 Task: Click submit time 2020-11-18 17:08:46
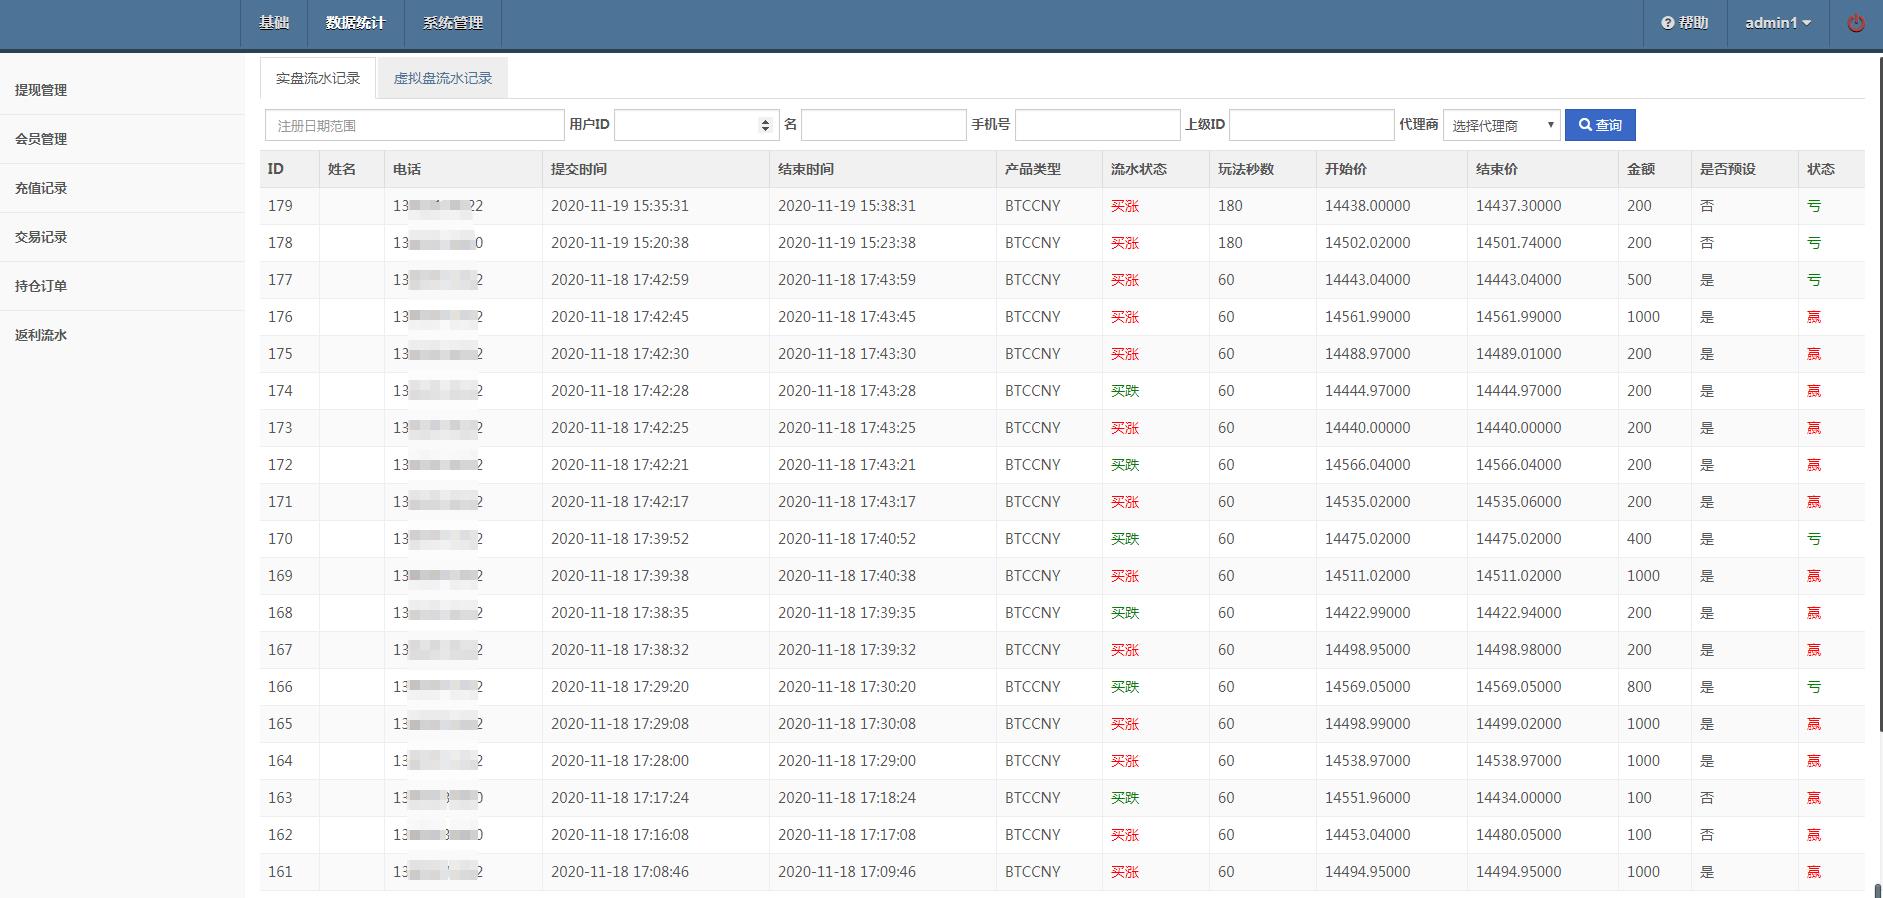pyautogui.click(x=620, y=872)
